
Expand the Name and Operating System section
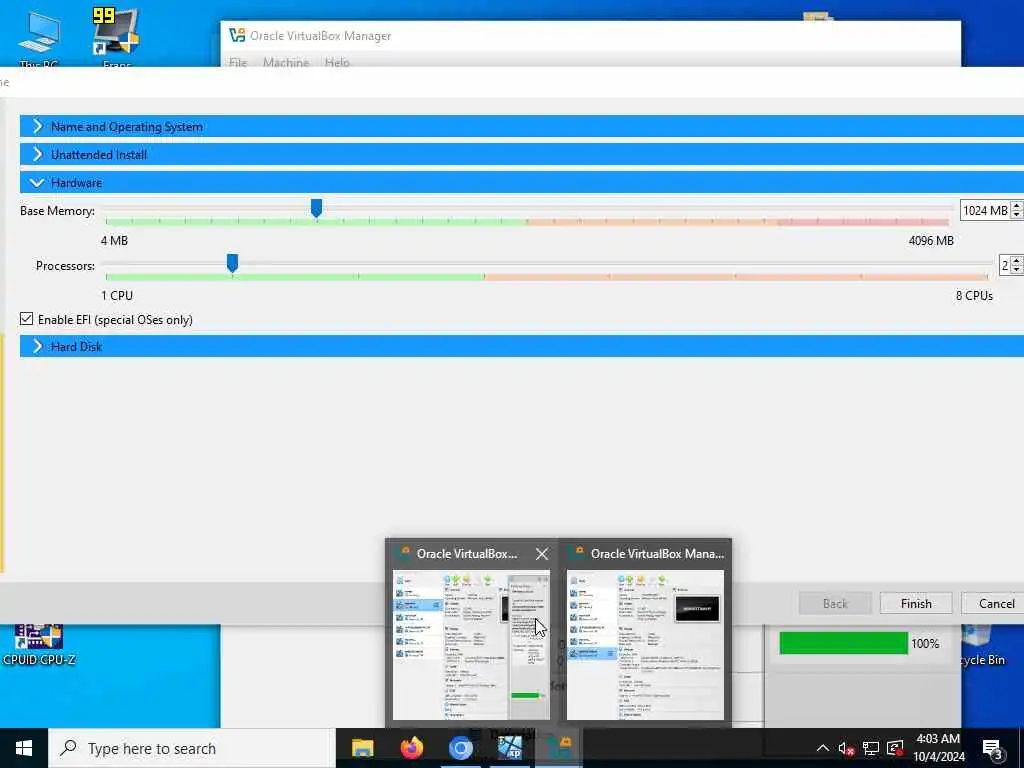point(521,127)
